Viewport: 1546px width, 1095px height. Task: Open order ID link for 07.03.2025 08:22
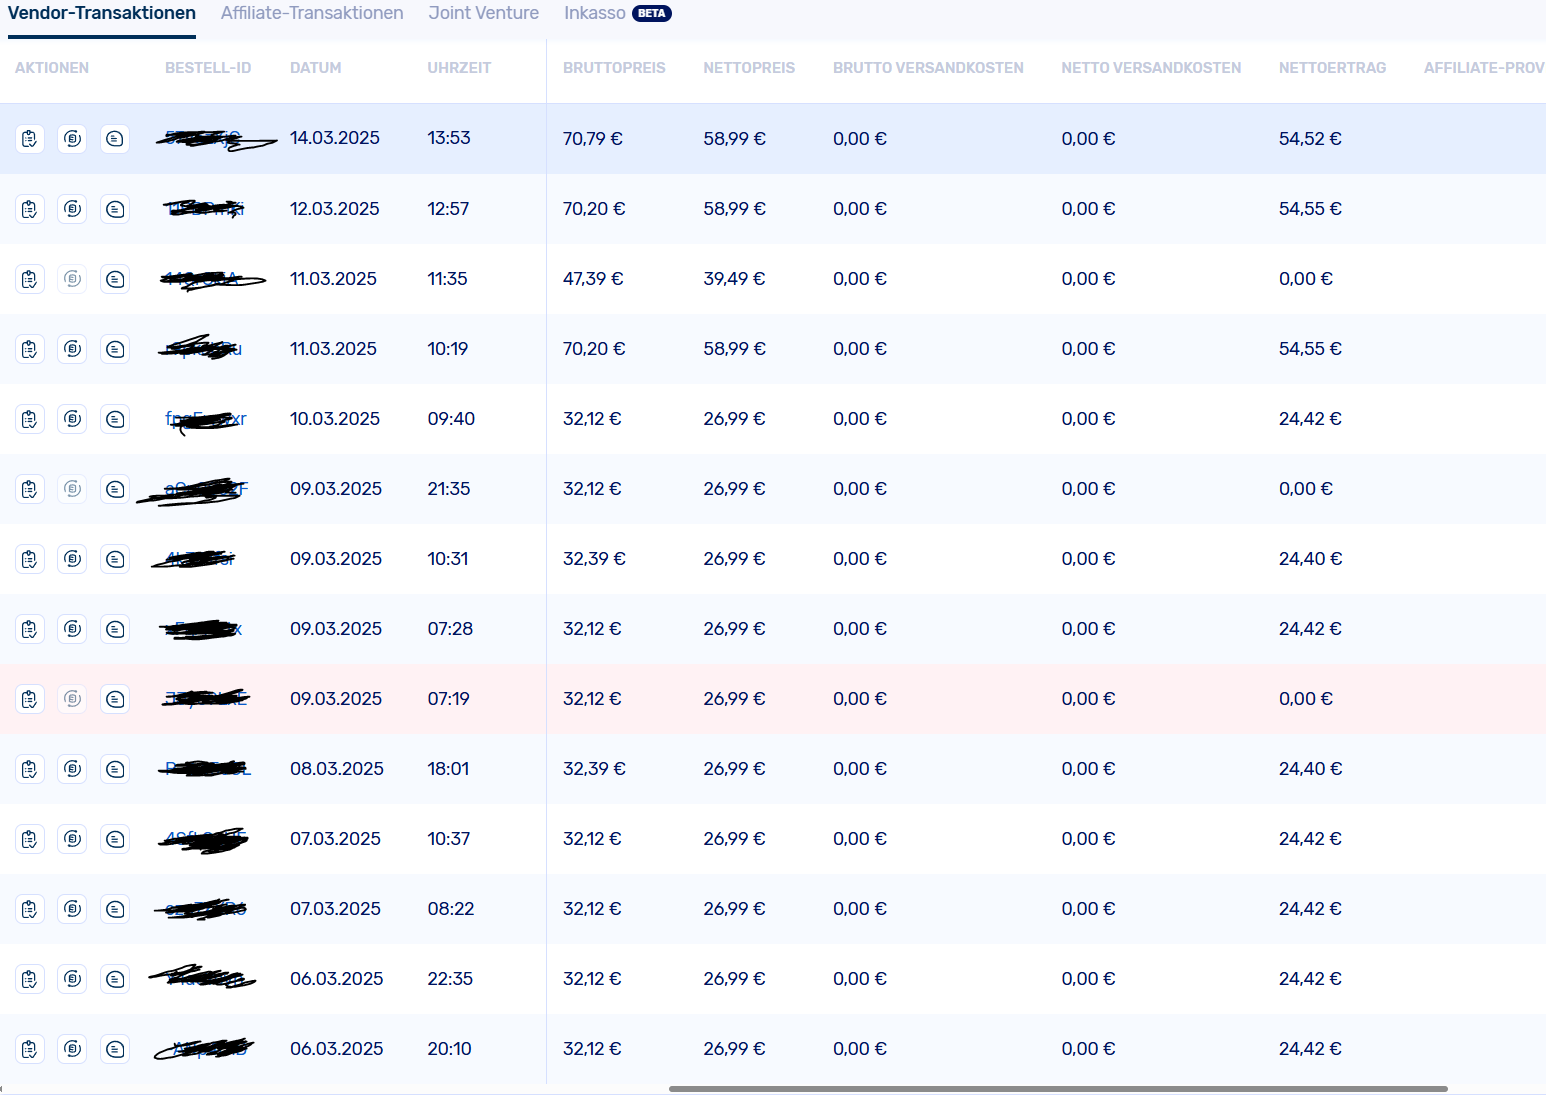coord(205,909)
